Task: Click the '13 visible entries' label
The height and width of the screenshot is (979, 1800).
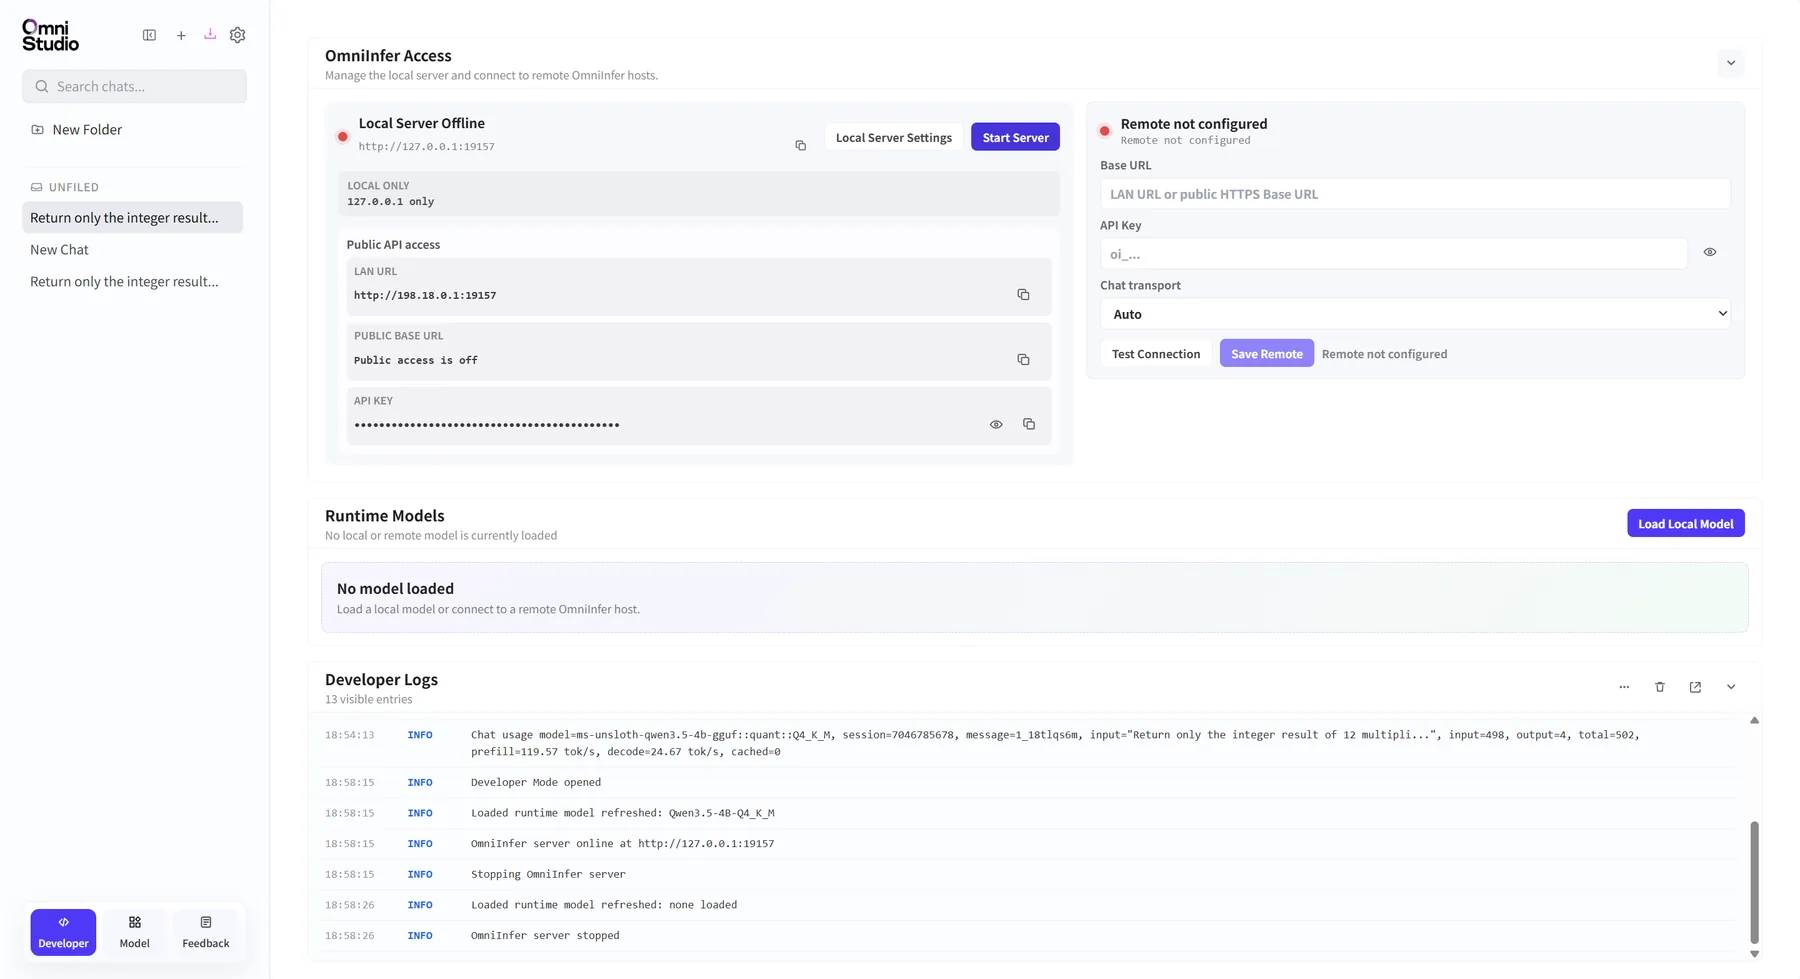Action: click(x=368, y=699)
